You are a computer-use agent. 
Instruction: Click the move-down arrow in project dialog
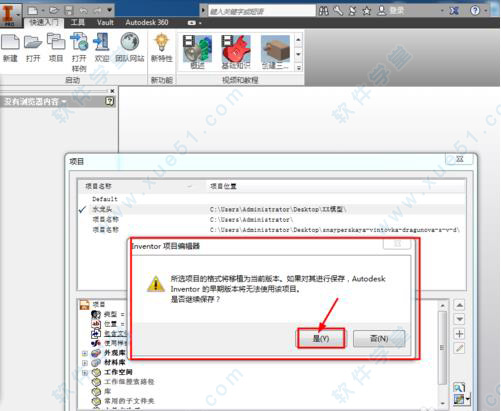tap(459, 319)
